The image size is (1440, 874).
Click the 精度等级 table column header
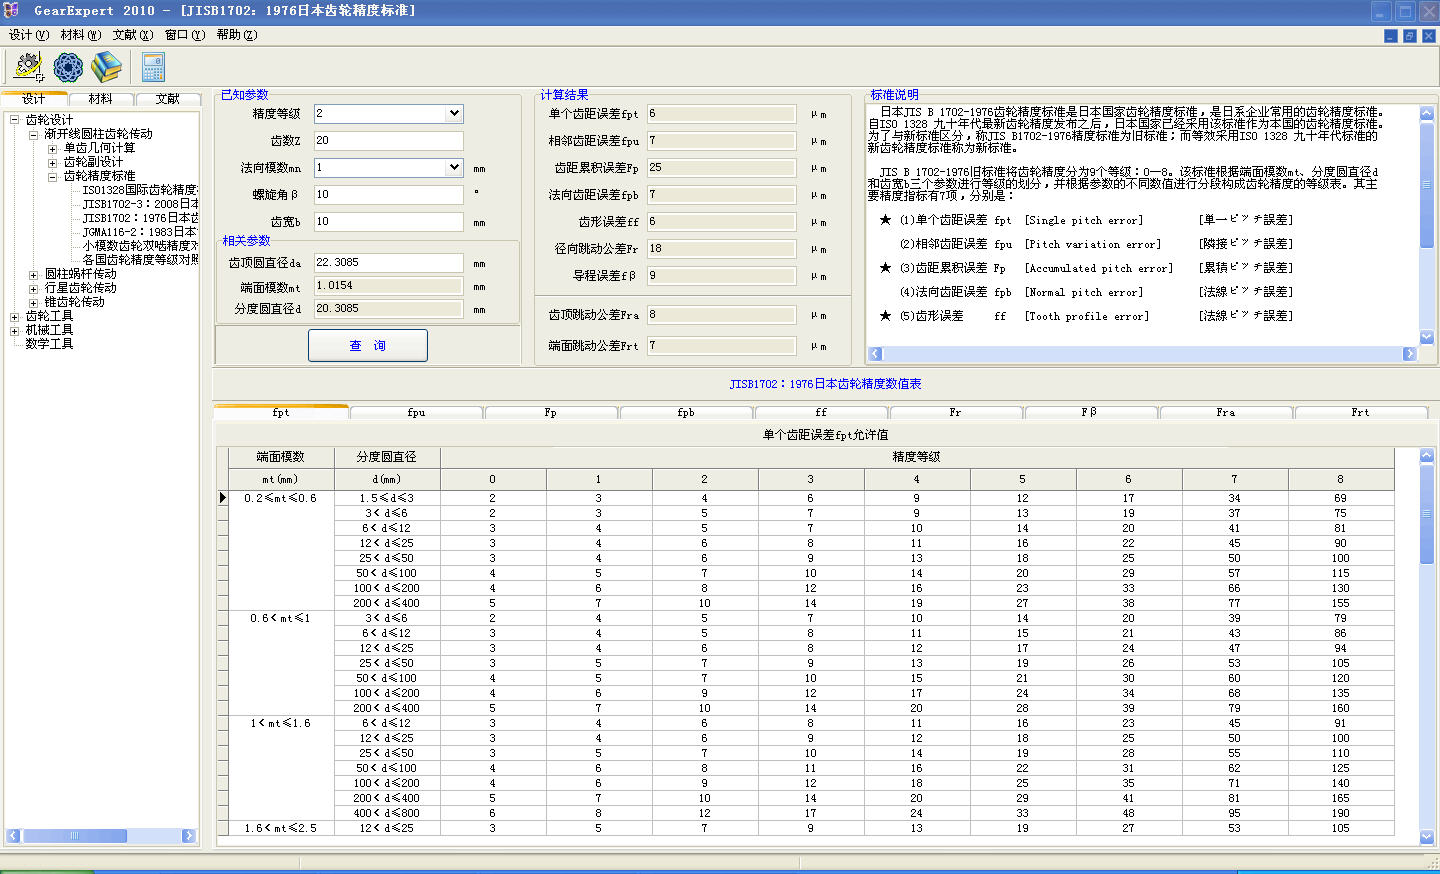(917, 457)
